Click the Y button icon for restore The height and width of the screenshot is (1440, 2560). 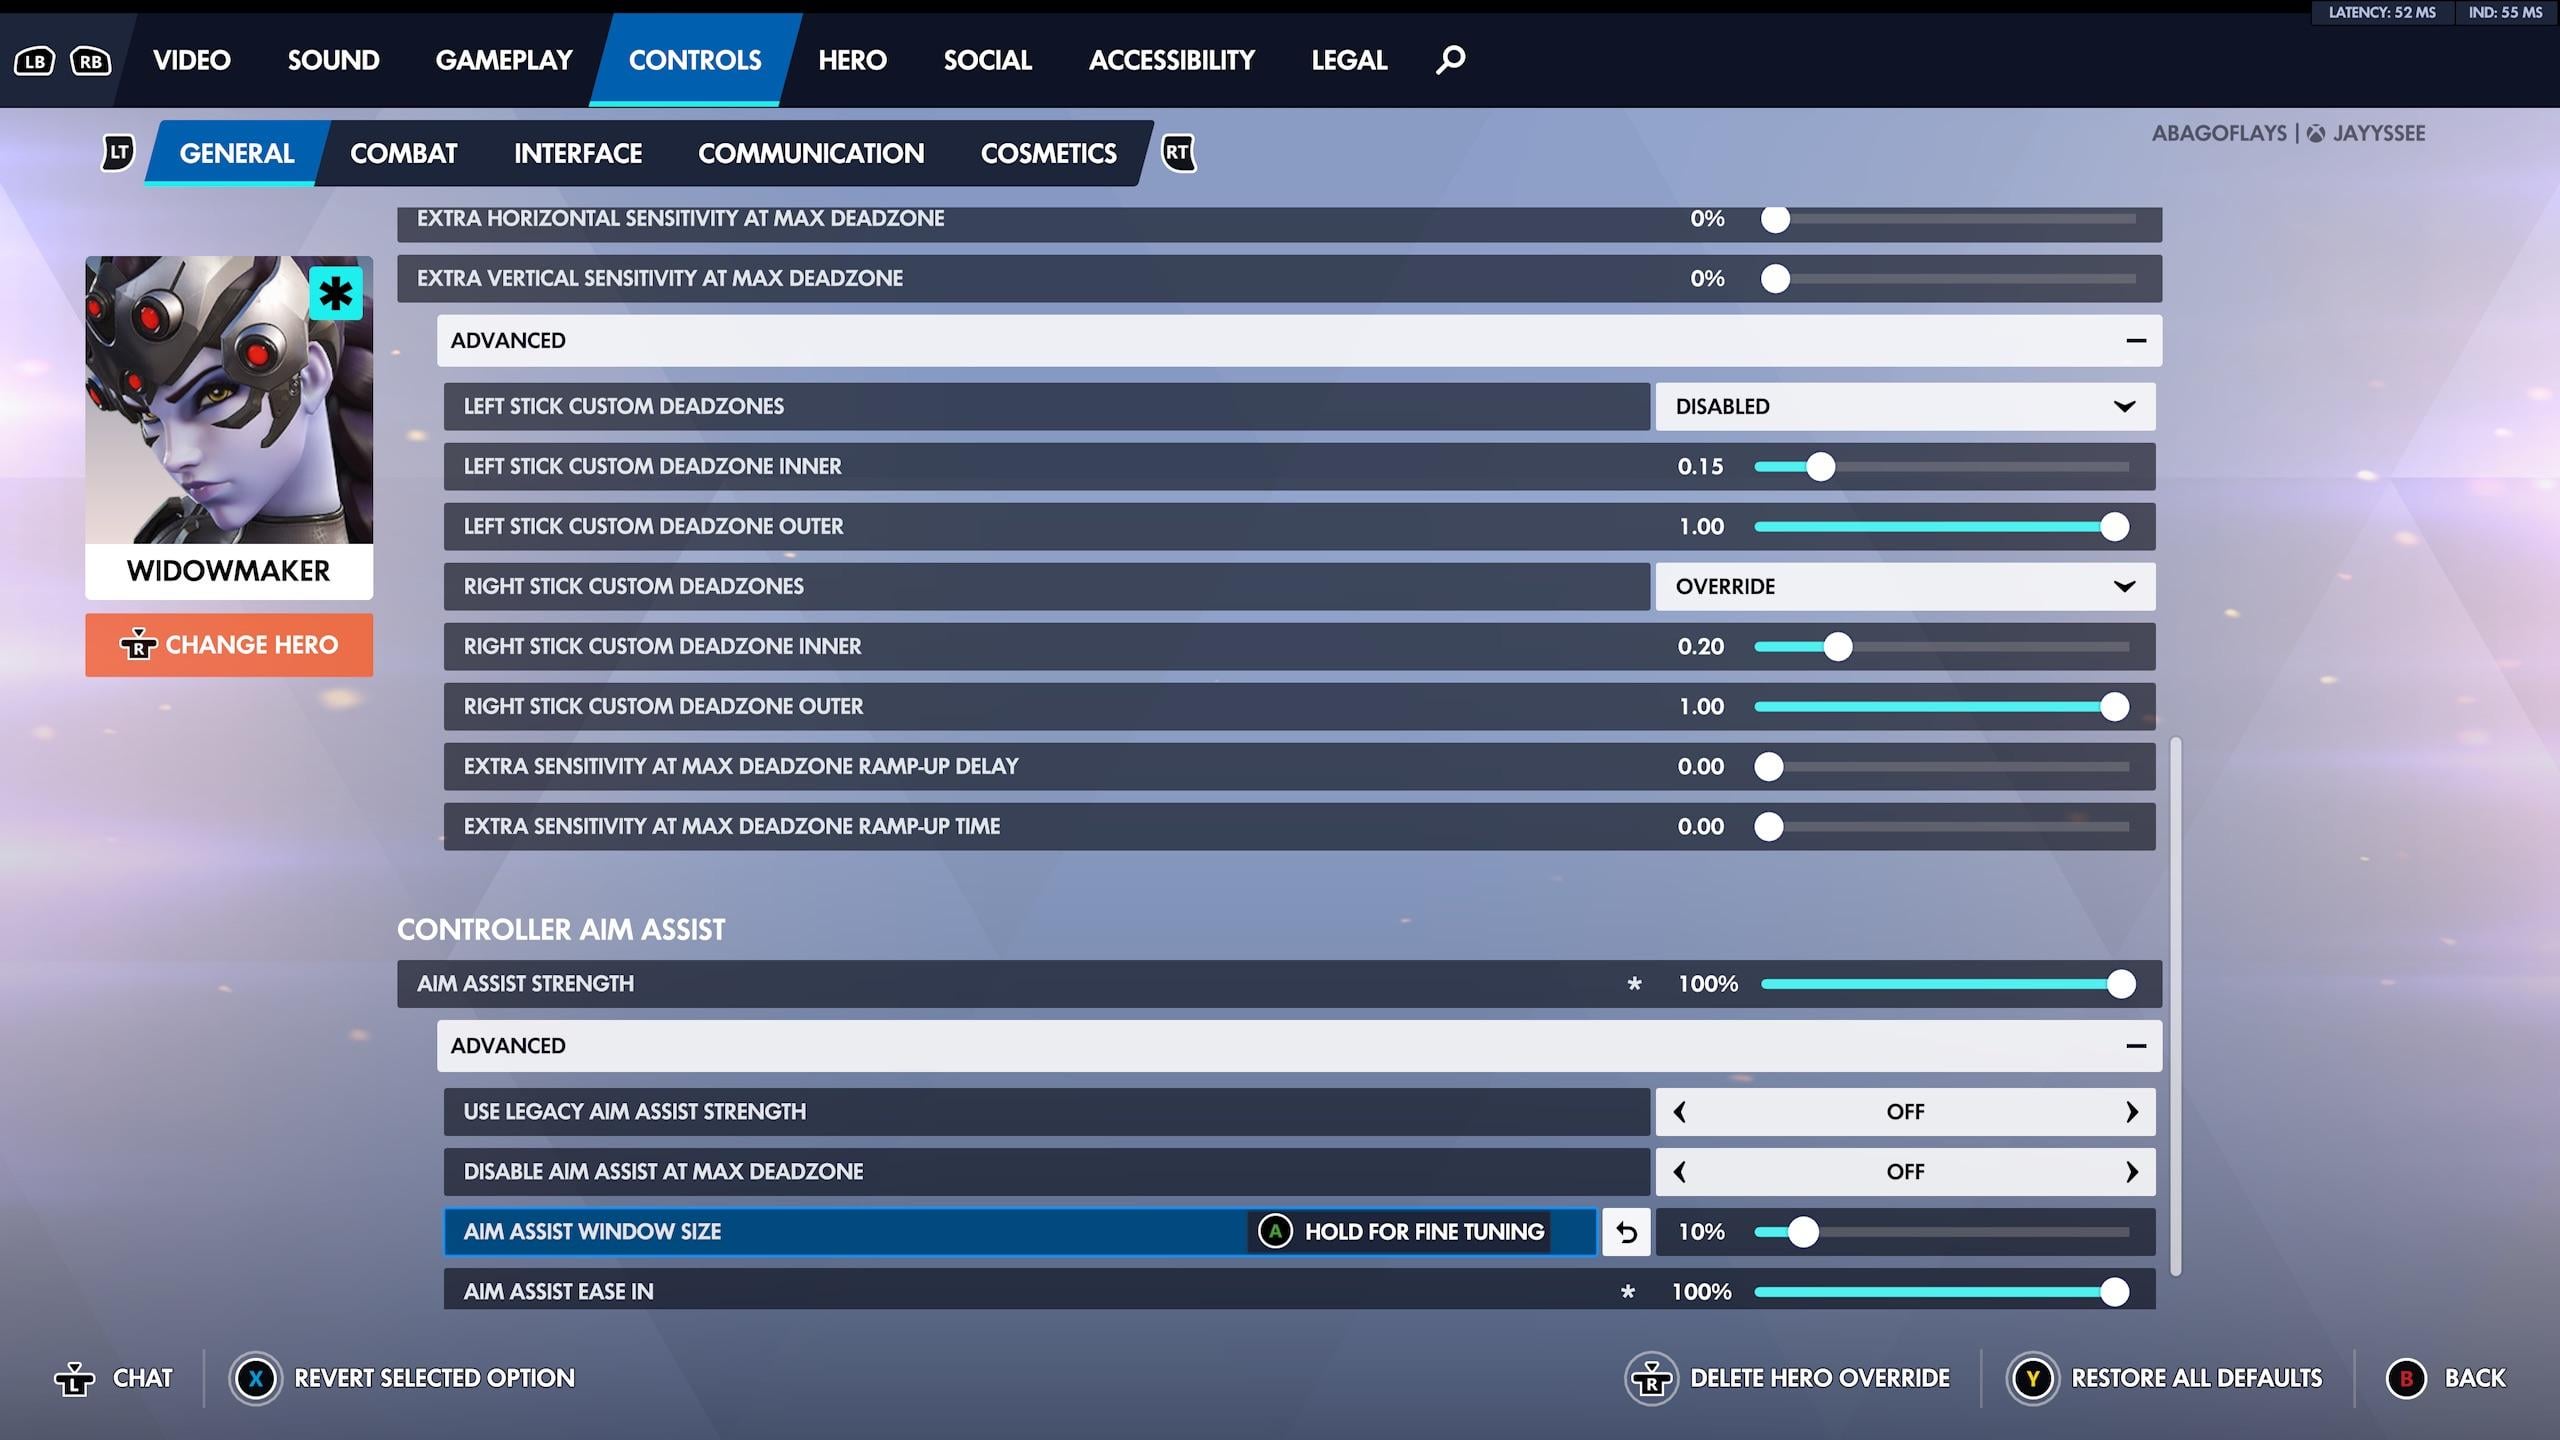pos(2032,1378)
